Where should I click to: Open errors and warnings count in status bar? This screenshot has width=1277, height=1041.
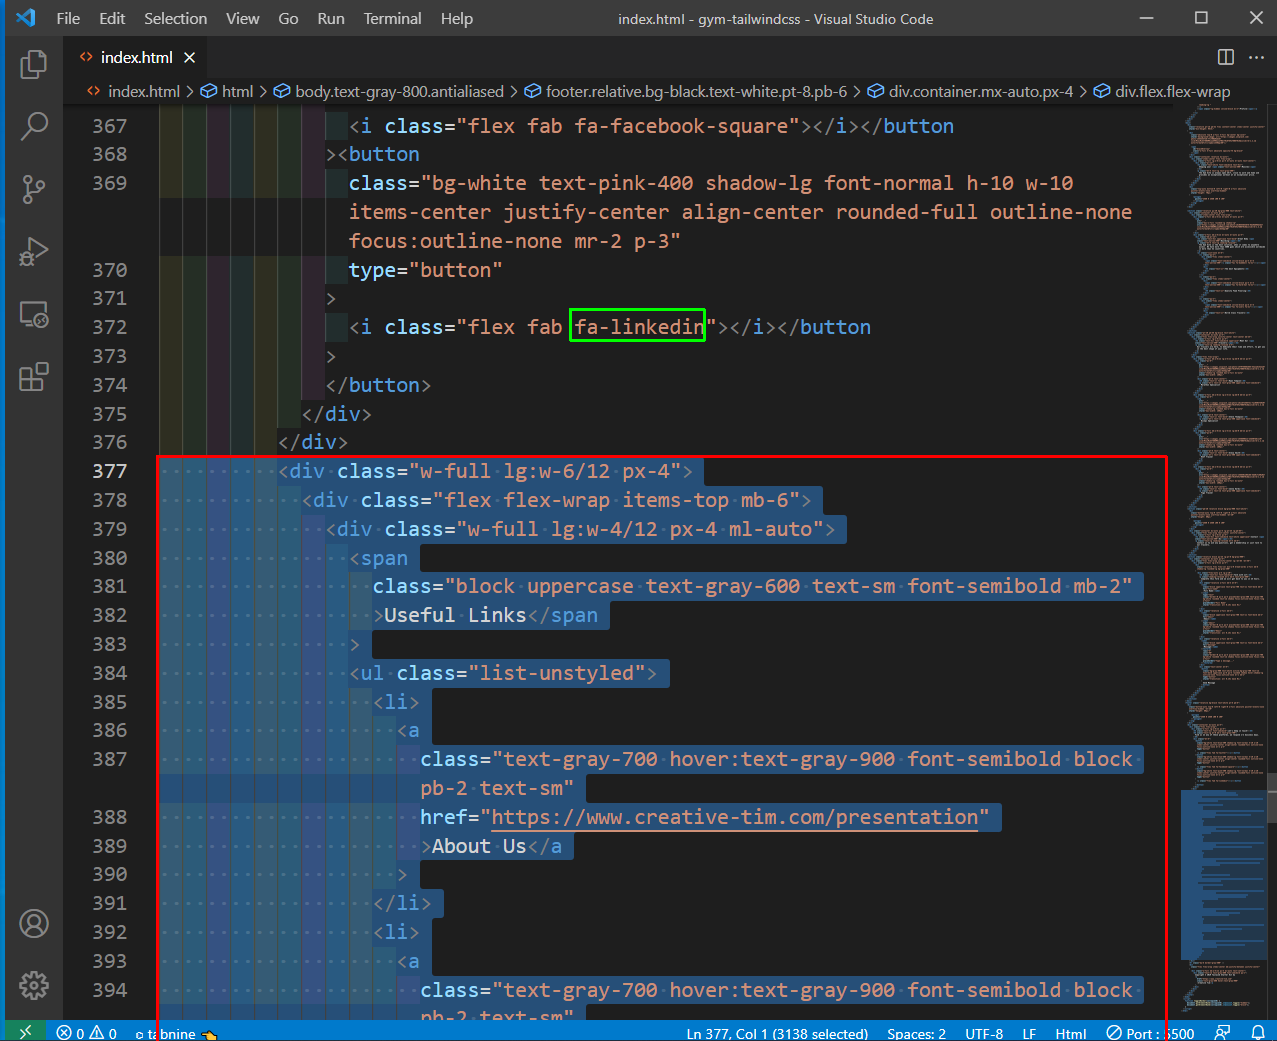point(87,1033)
